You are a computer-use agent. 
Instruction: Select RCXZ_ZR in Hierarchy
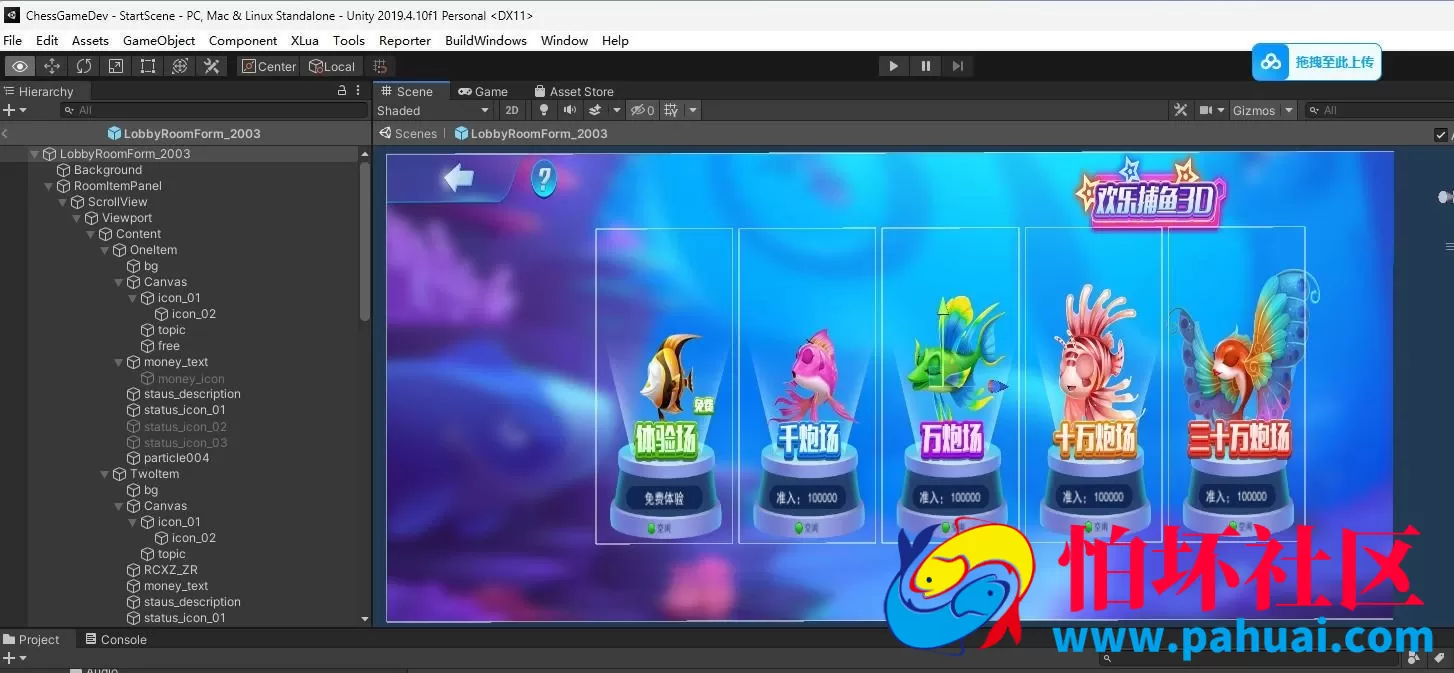pyautogui.click(x=171, y=570)
